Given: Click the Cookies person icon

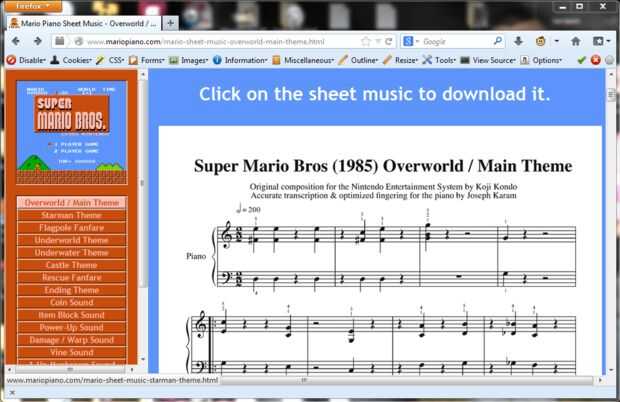Looking at the screenshot, I should (x=55, y=60).
